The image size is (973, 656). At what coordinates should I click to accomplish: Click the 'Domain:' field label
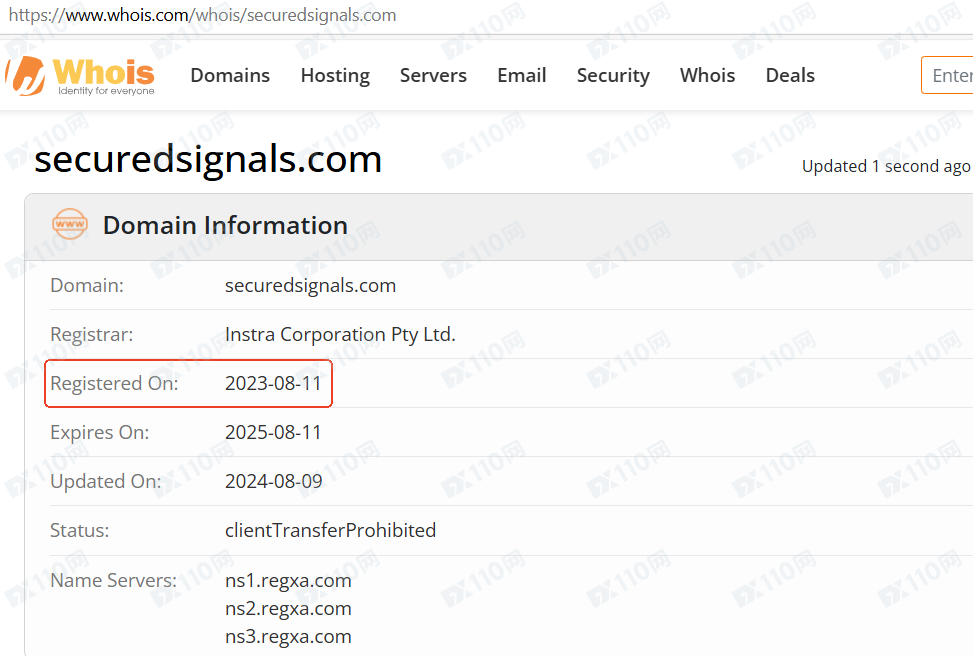point(87,285)
